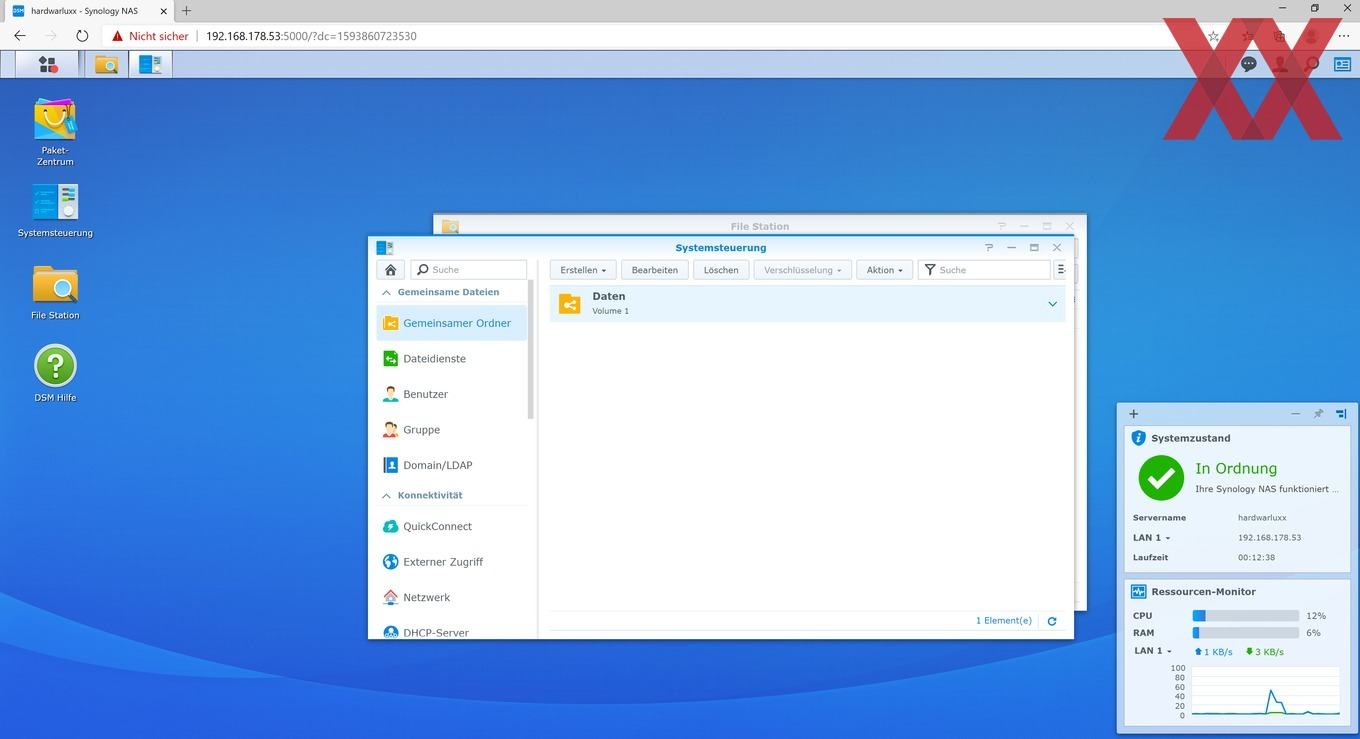Open Netzwerk settings
The image size is (1360, 739).
point(451,597)
